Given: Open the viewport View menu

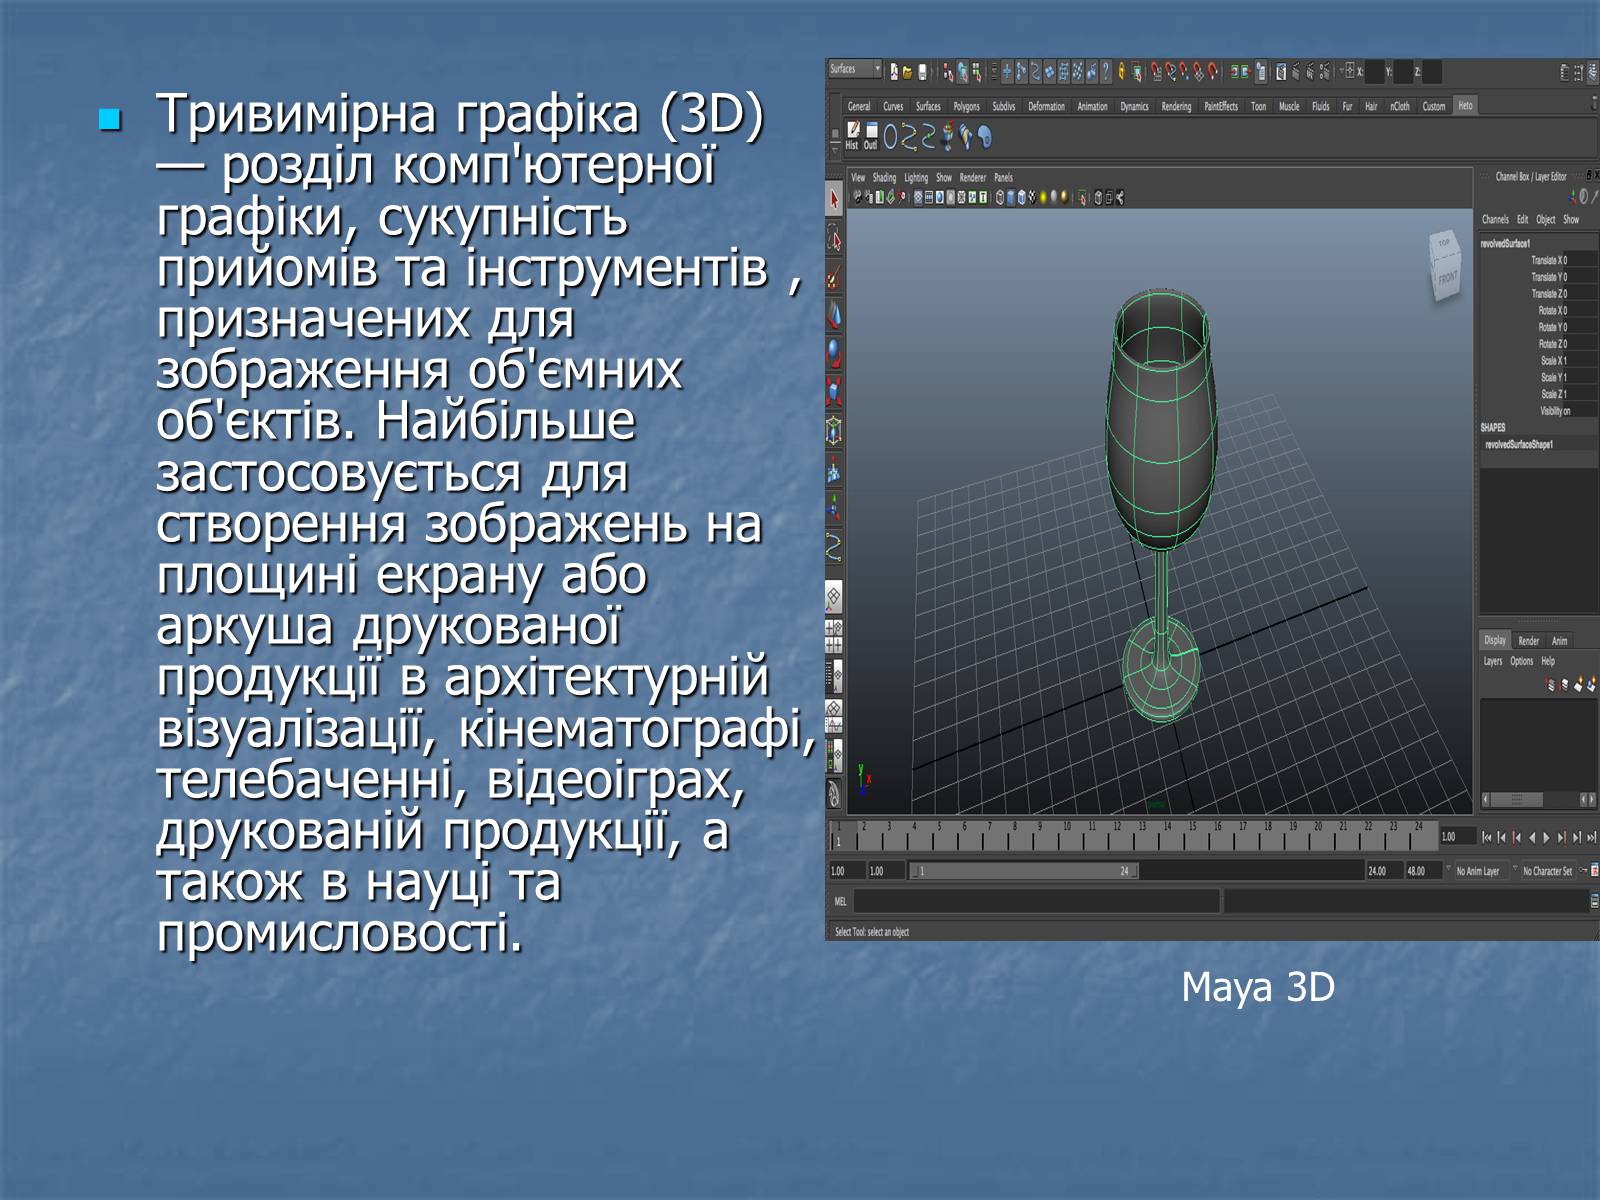Looking at the screenshot, I should click(x=858, y=177).
